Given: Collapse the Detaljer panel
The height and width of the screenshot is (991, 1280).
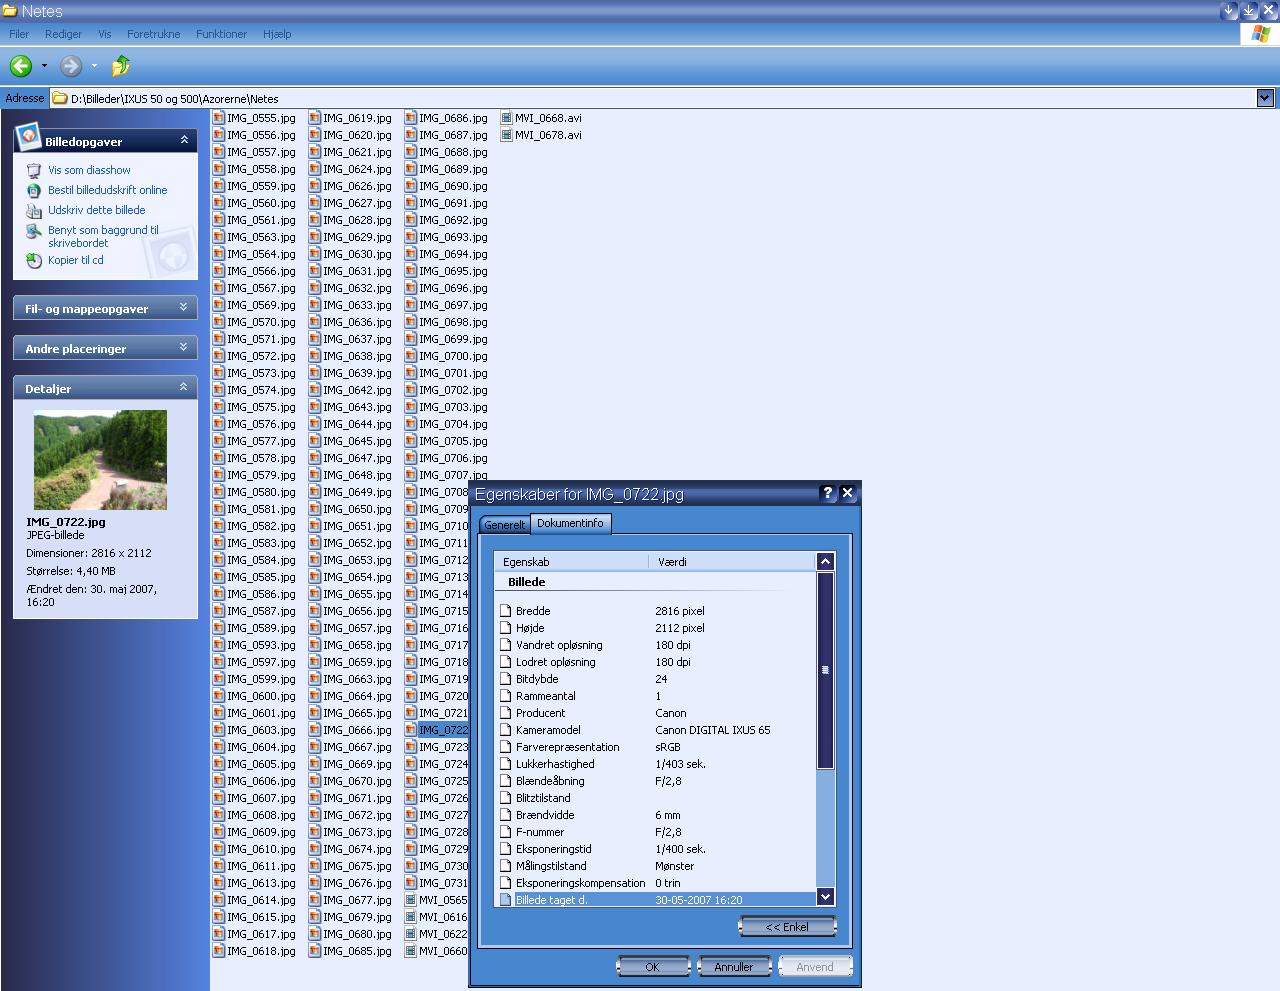Looking at the screenshot, I should click(x=184, y=387).
